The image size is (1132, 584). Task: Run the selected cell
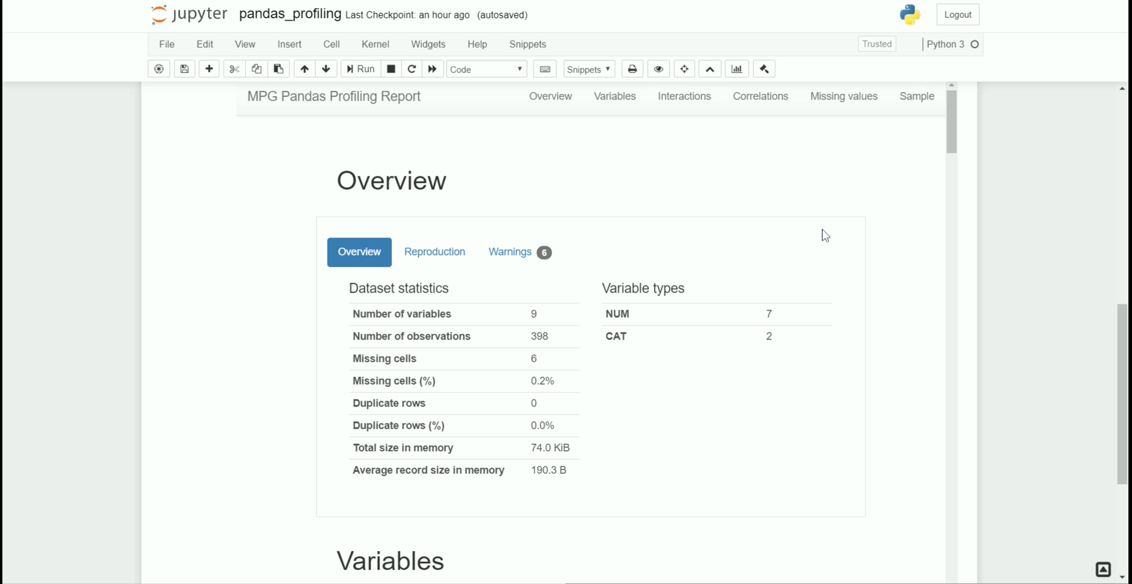[360, 69]
